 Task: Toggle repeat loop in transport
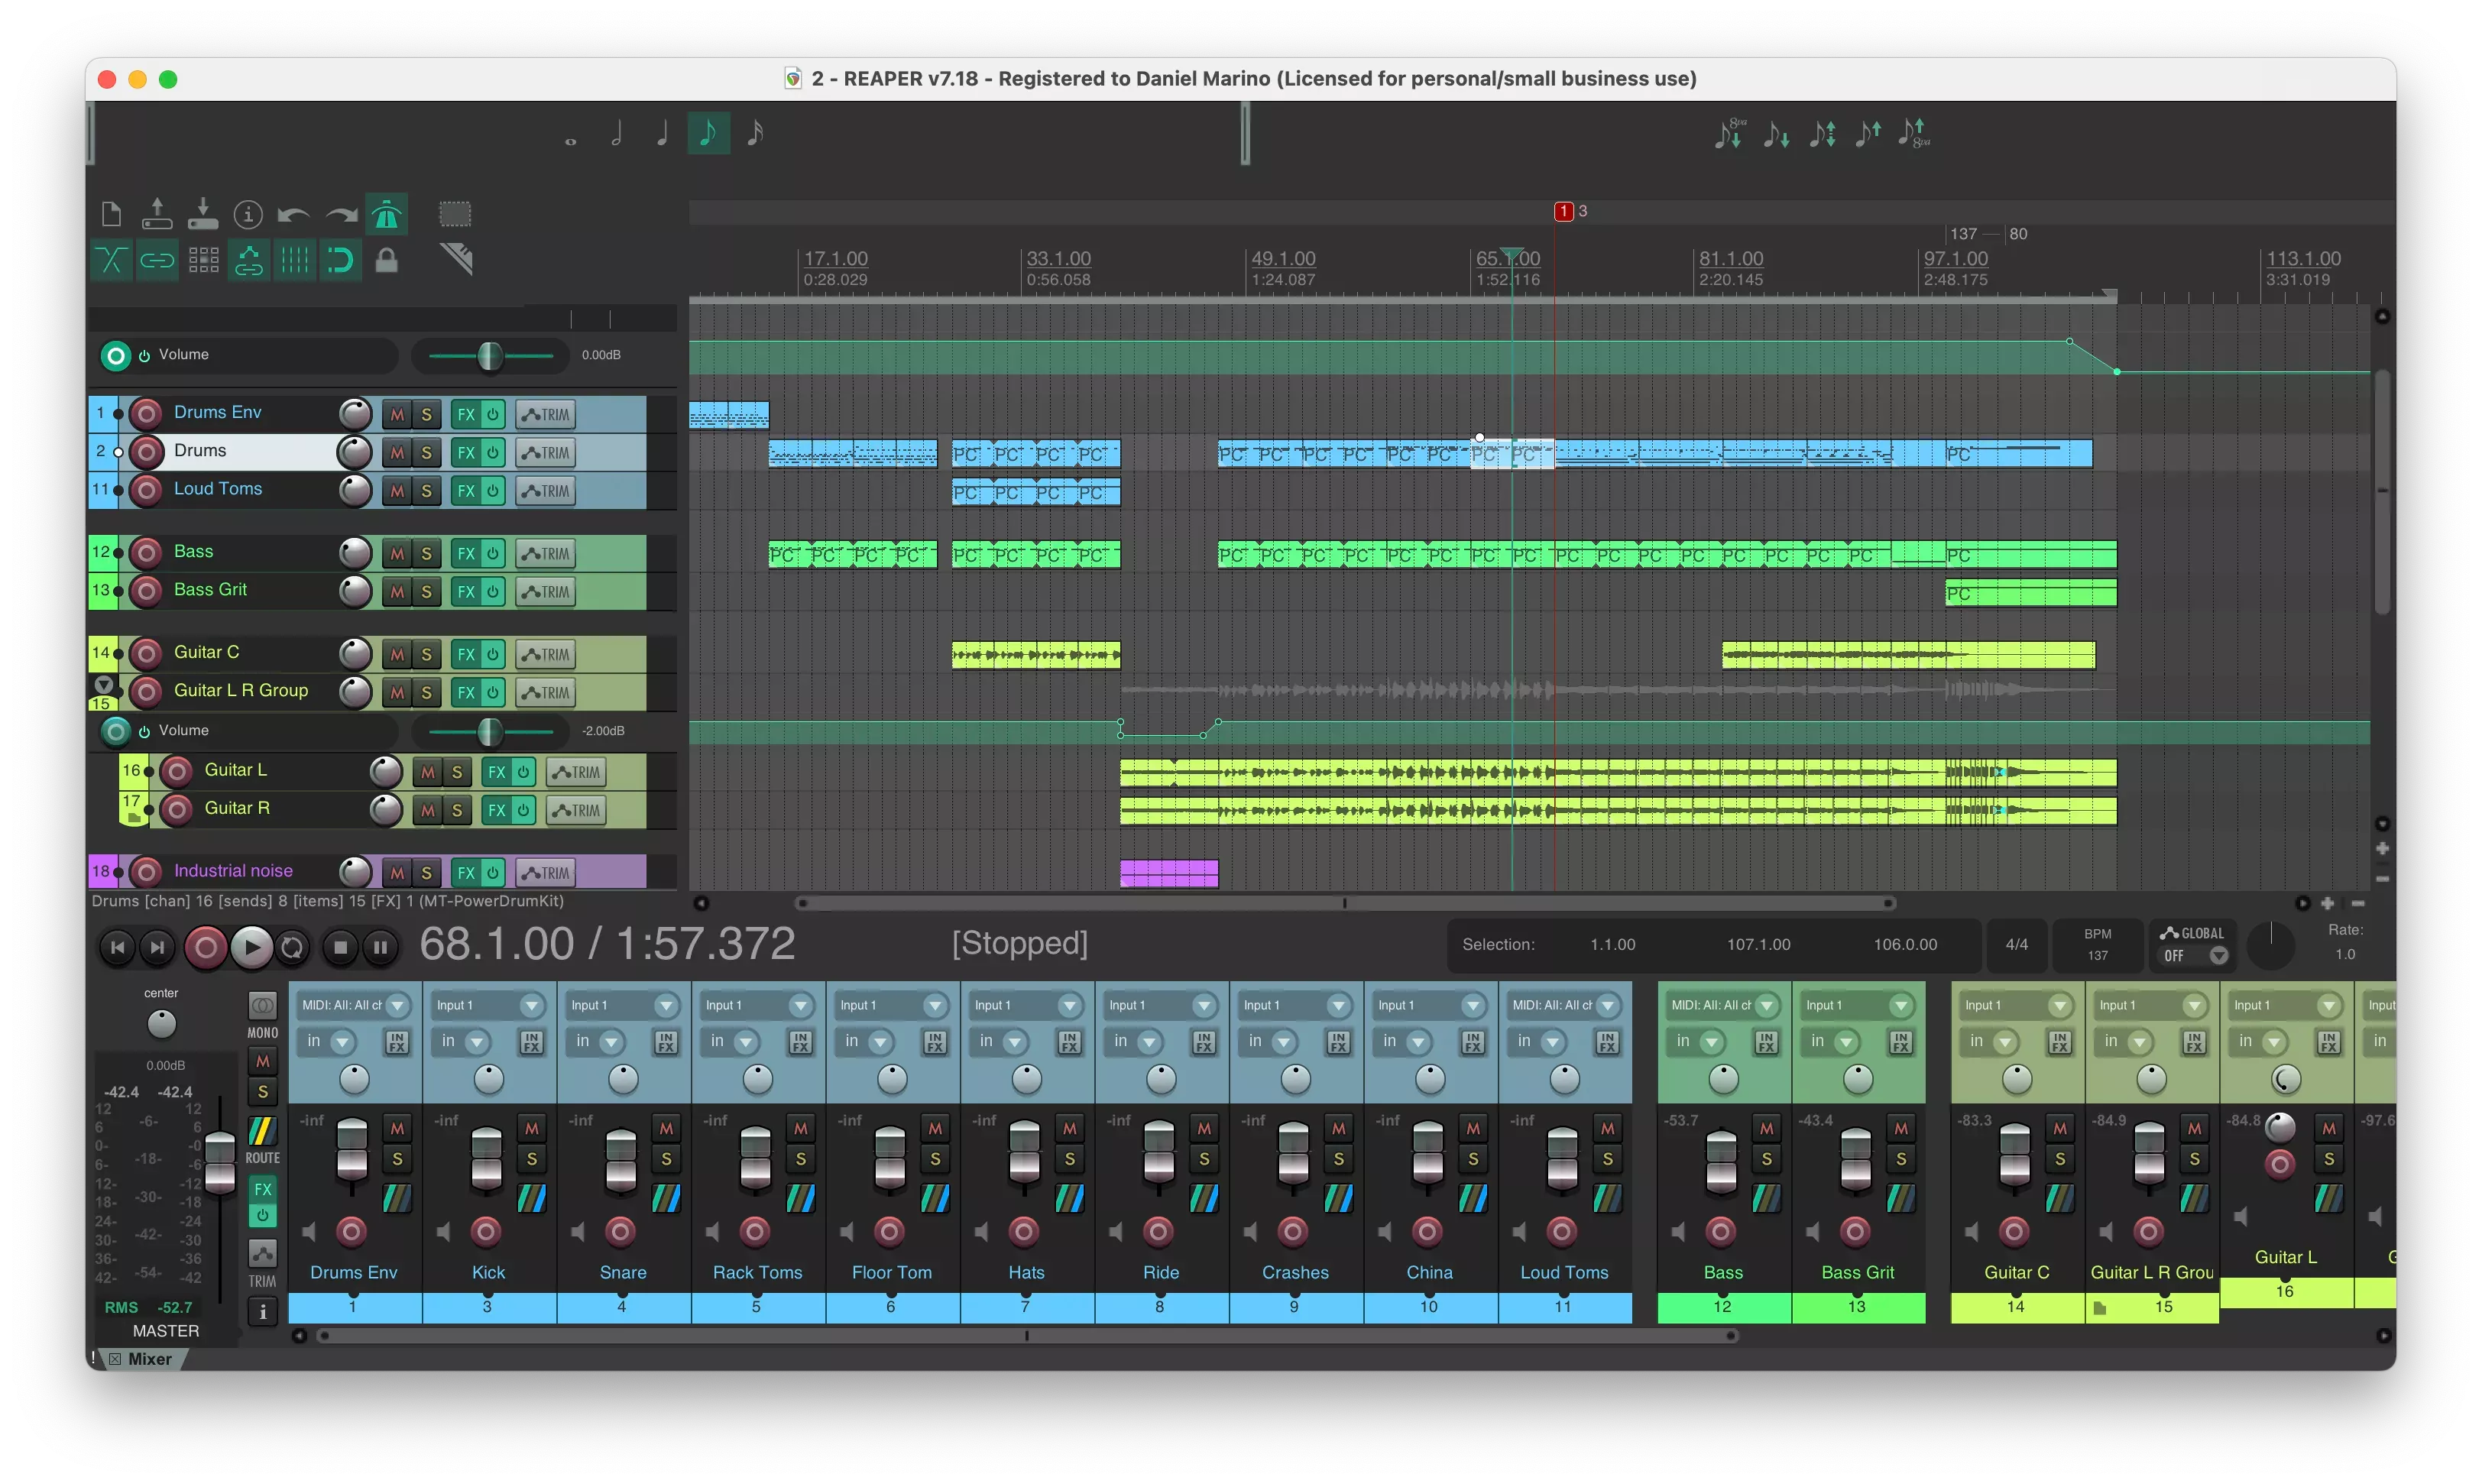pyautogui.click(x=292, y=947)
